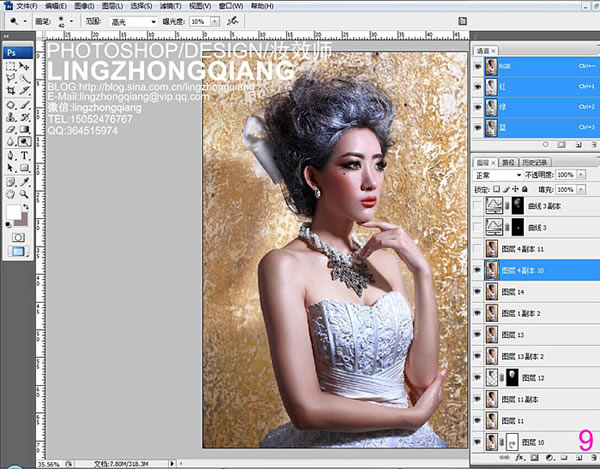Viewport: 600px width, 469px height.
Task: Select the Rectangle Shape tool
Action: 24,168
